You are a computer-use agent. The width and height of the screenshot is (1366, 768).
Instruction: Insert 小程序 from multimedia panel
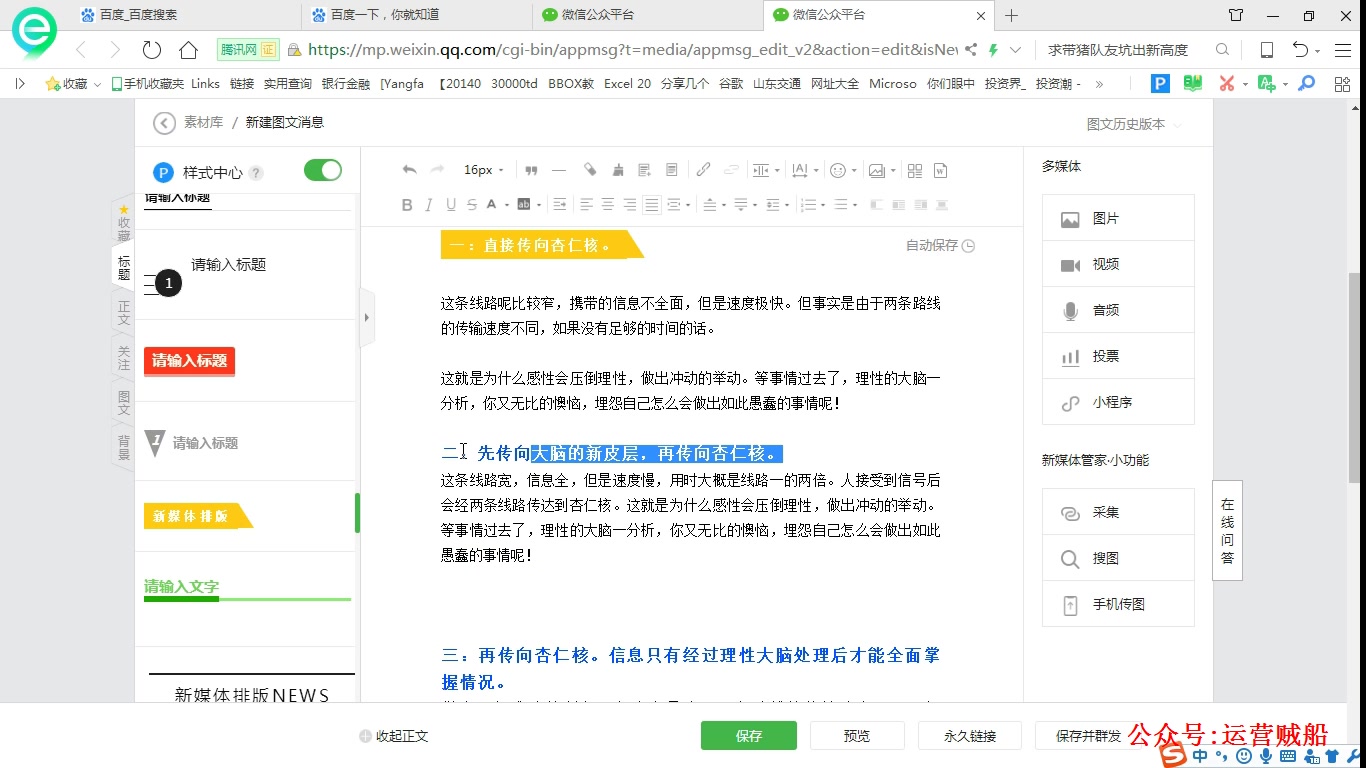[x=1118, y=402]
